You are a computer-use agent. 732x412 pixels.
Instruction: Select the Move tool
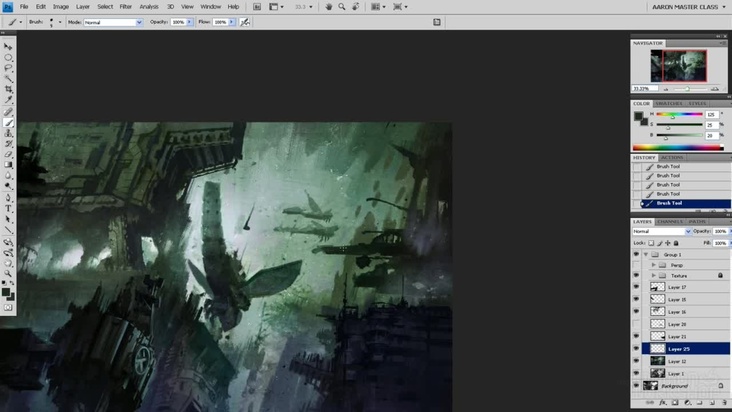(x=8, y=47)
